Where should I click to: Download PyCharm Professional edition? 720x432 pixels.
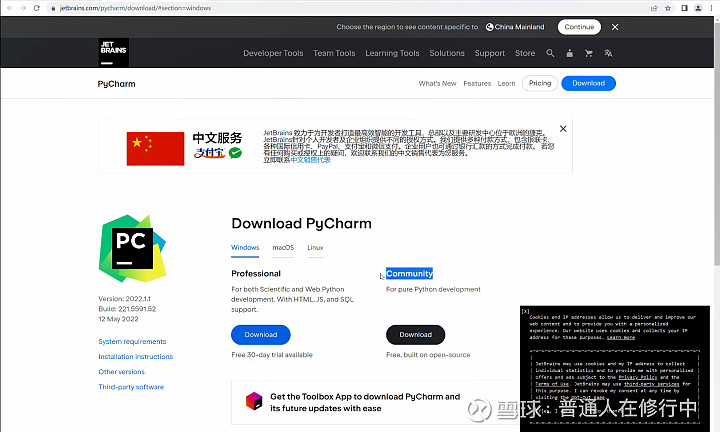coord(260,335)
